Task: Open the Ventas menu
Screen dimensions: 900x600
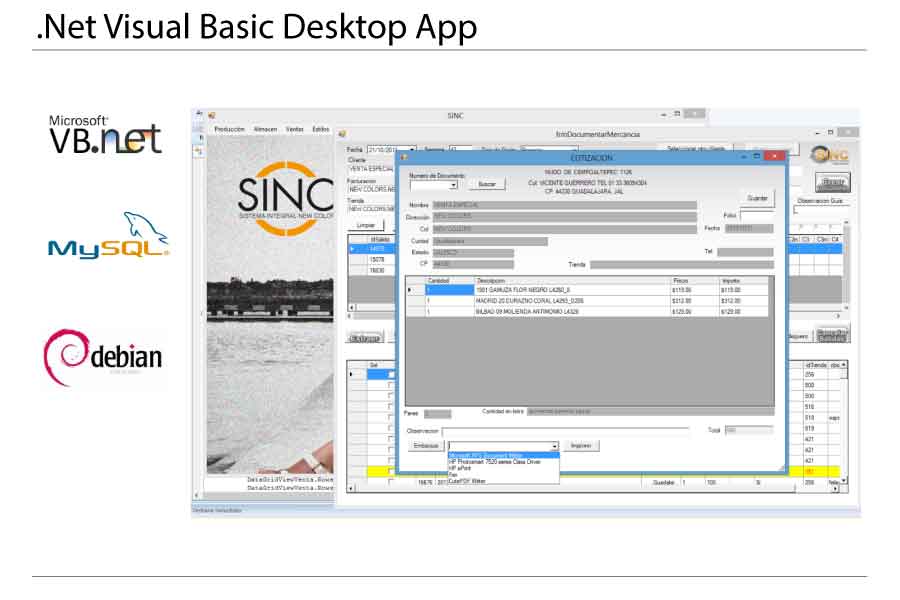Action: (x=295, y=129)
